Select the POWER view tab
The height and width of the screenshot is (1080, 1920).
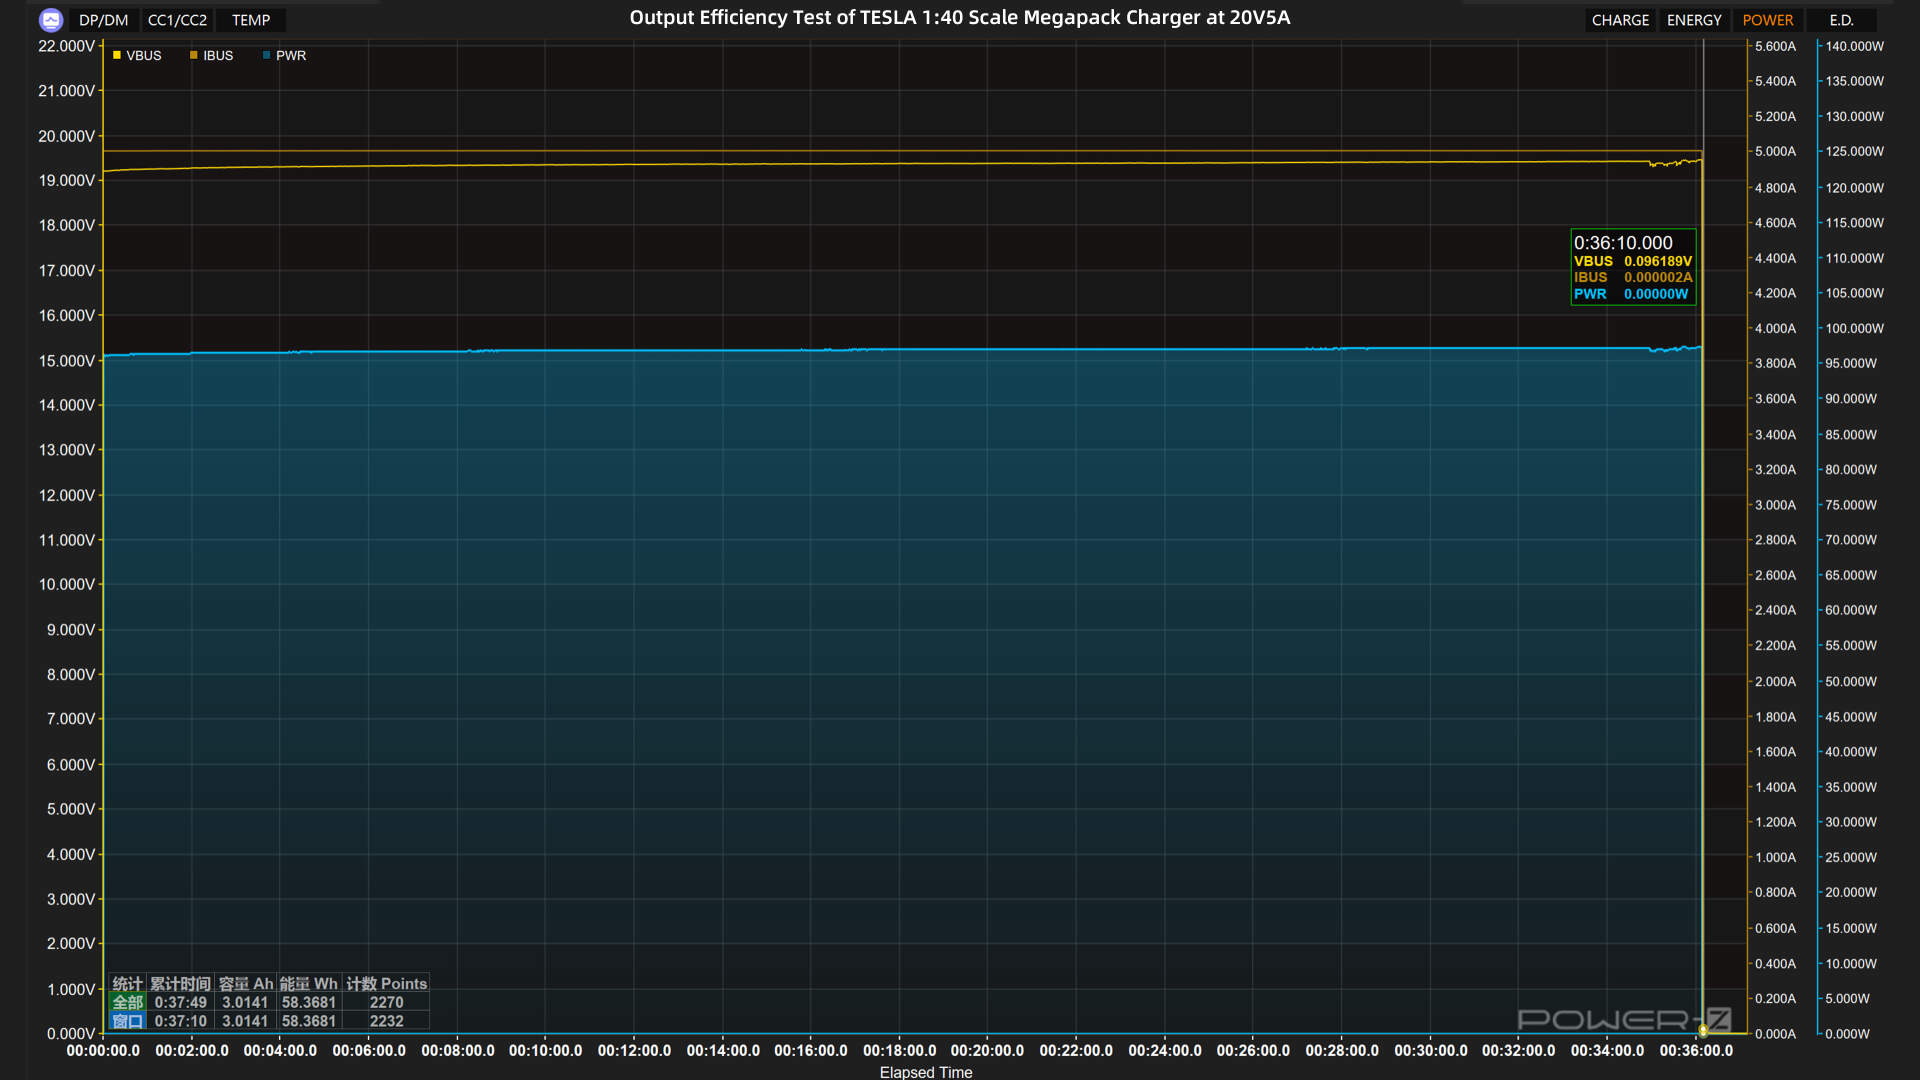(1767, 20)
